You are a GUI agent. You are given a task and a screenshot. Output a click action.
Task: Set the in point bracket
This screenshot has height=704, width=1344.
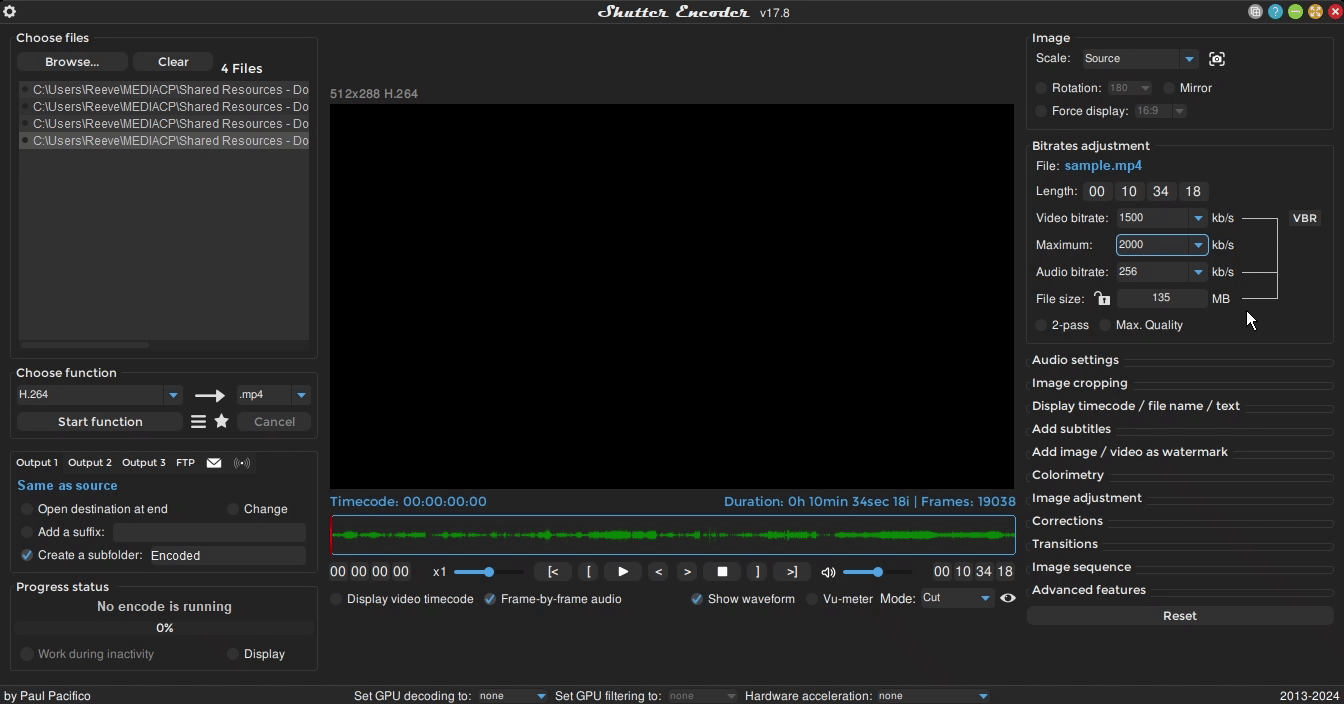588,572
